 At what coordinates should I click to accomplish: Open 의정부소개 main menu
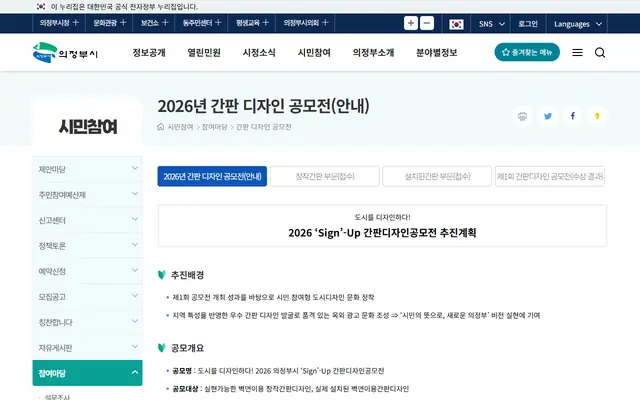(x=373, y=53)
